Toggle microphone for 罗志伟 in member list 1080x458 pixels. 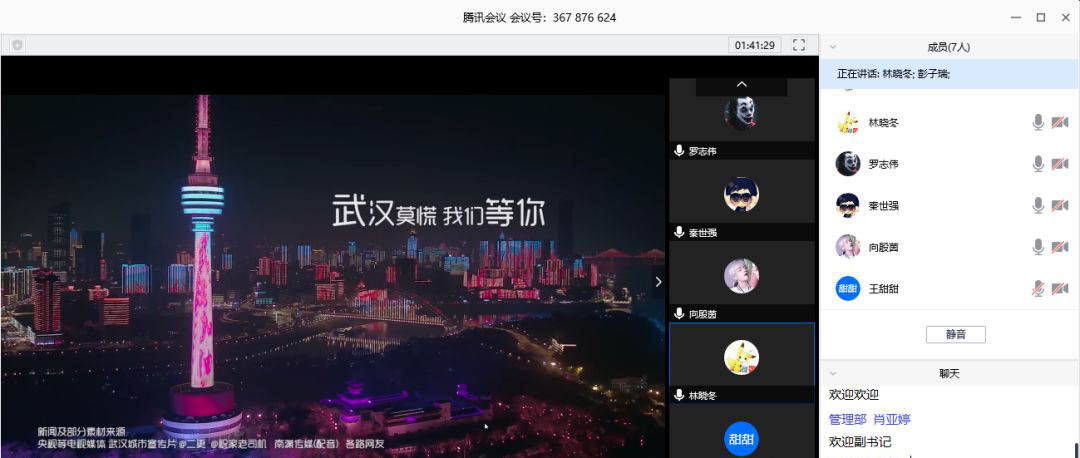pyautogui.click(x=1037, y=164)
